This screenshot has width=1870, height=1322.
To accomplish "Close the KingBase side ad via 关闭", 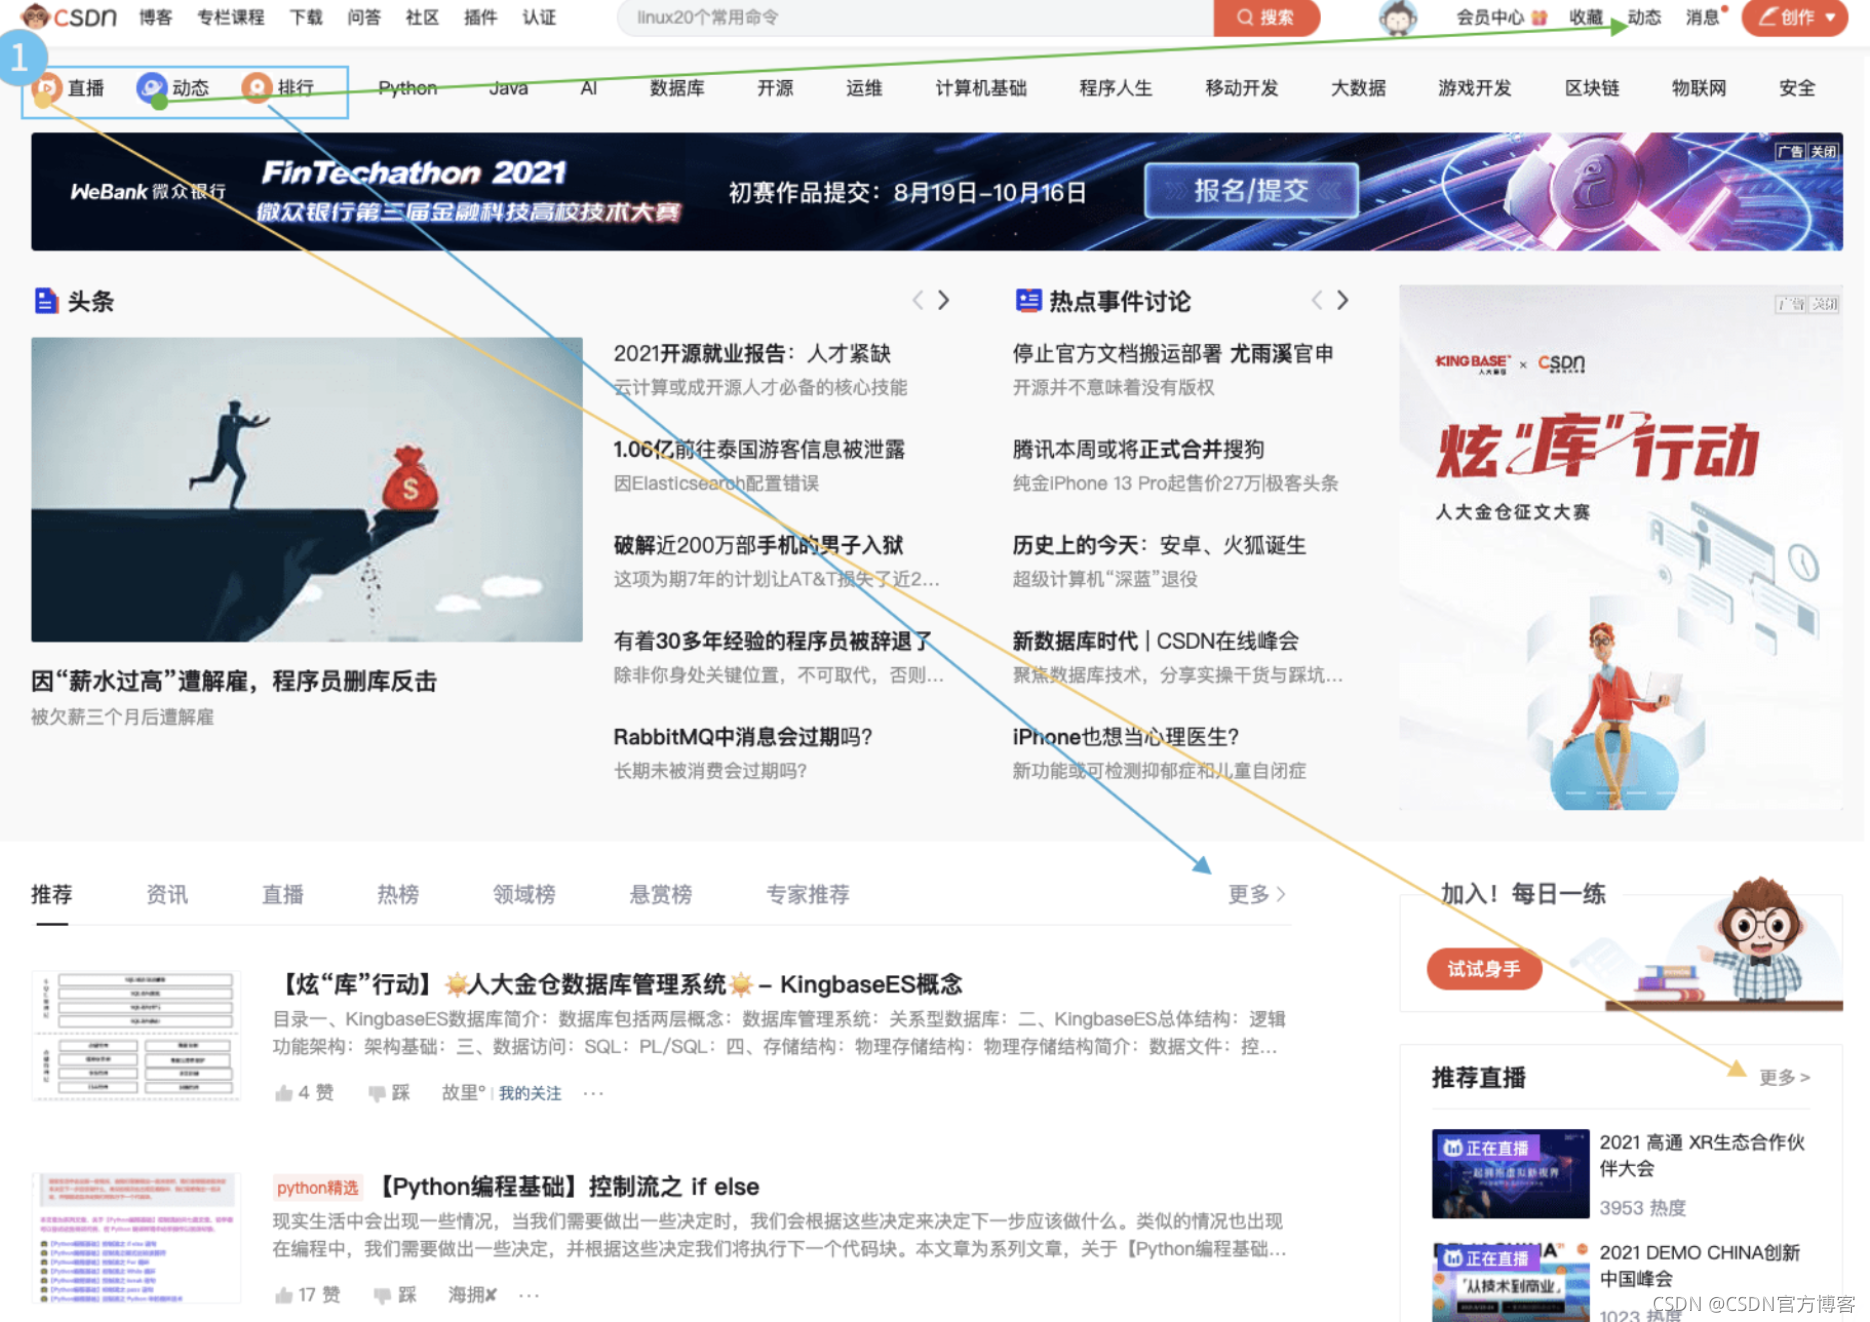I will coord(1825,304).
